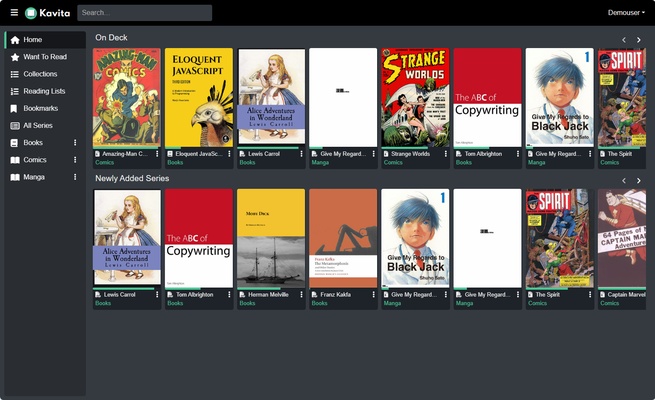The height and width of the screenshot is (400, 655).
Task: Open Want To Read star icon
Action: pos(14,57)
